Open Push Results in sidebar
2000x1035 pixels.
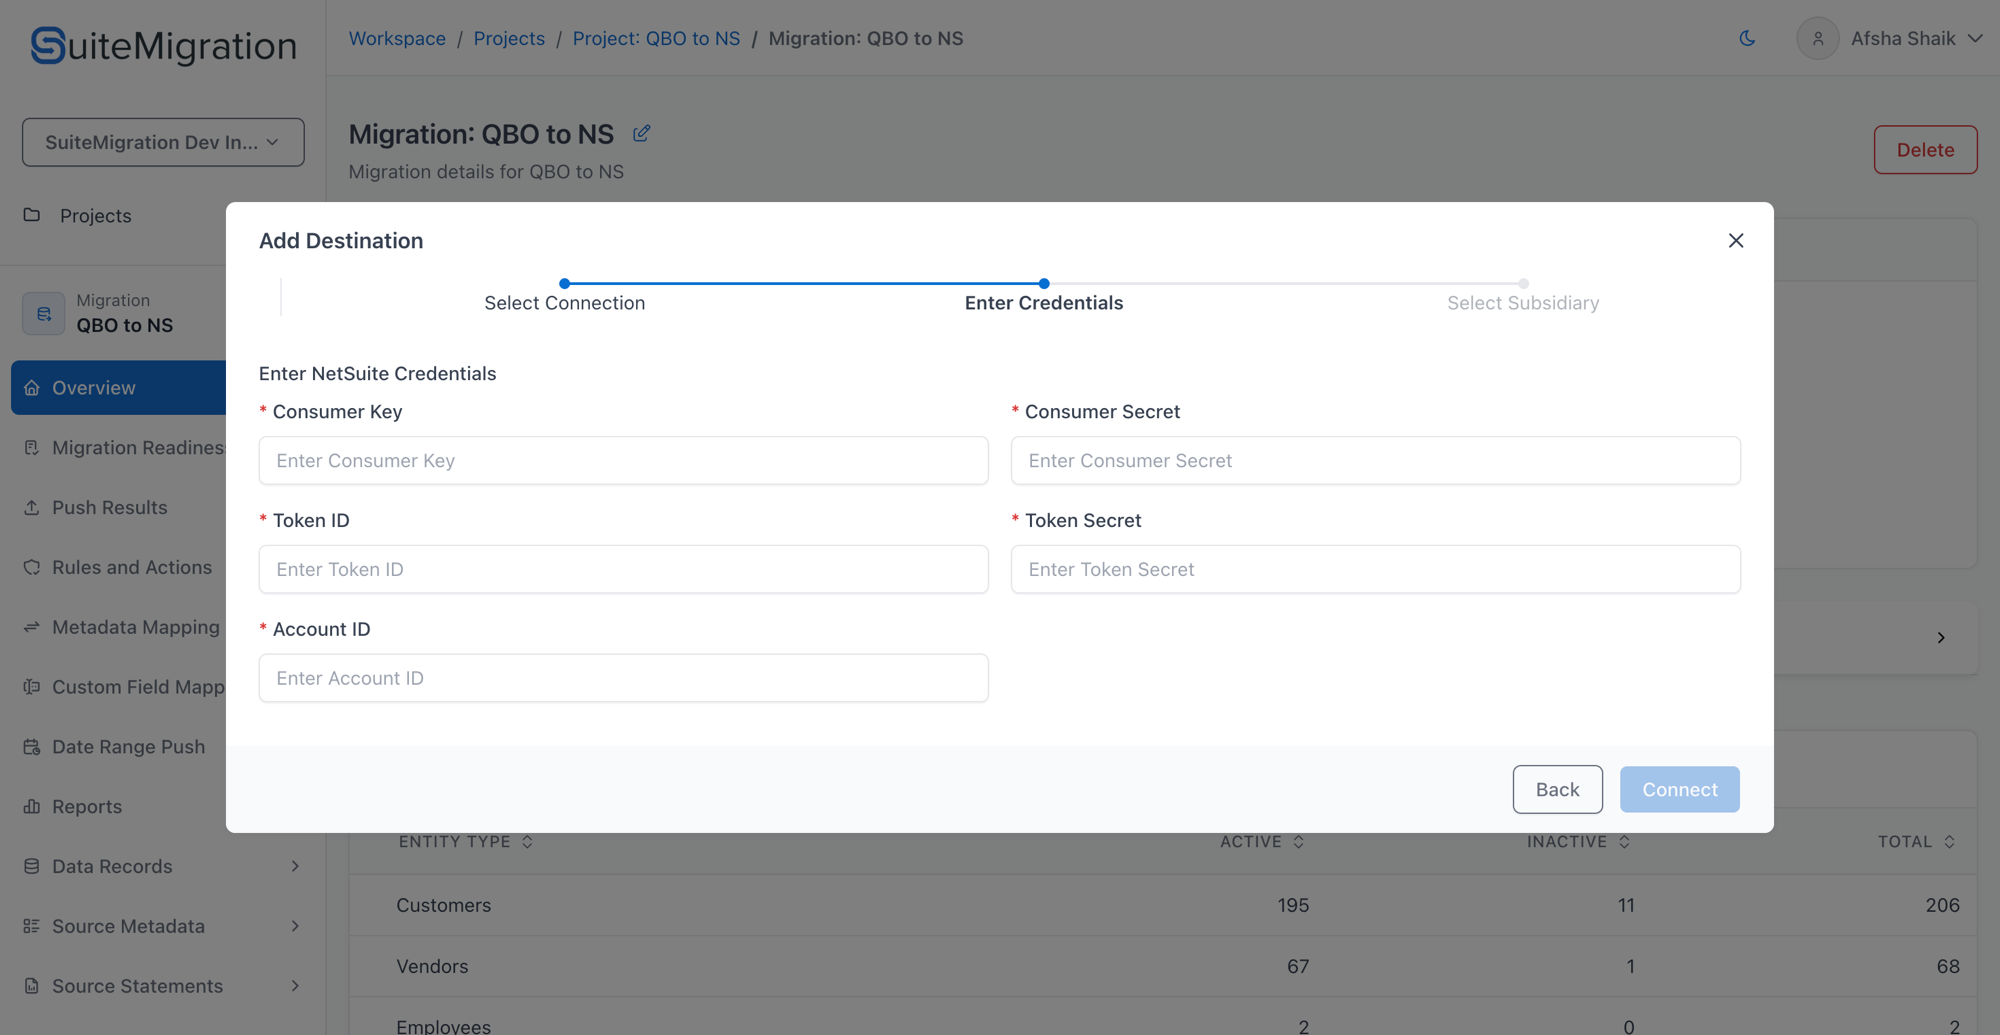109,507
